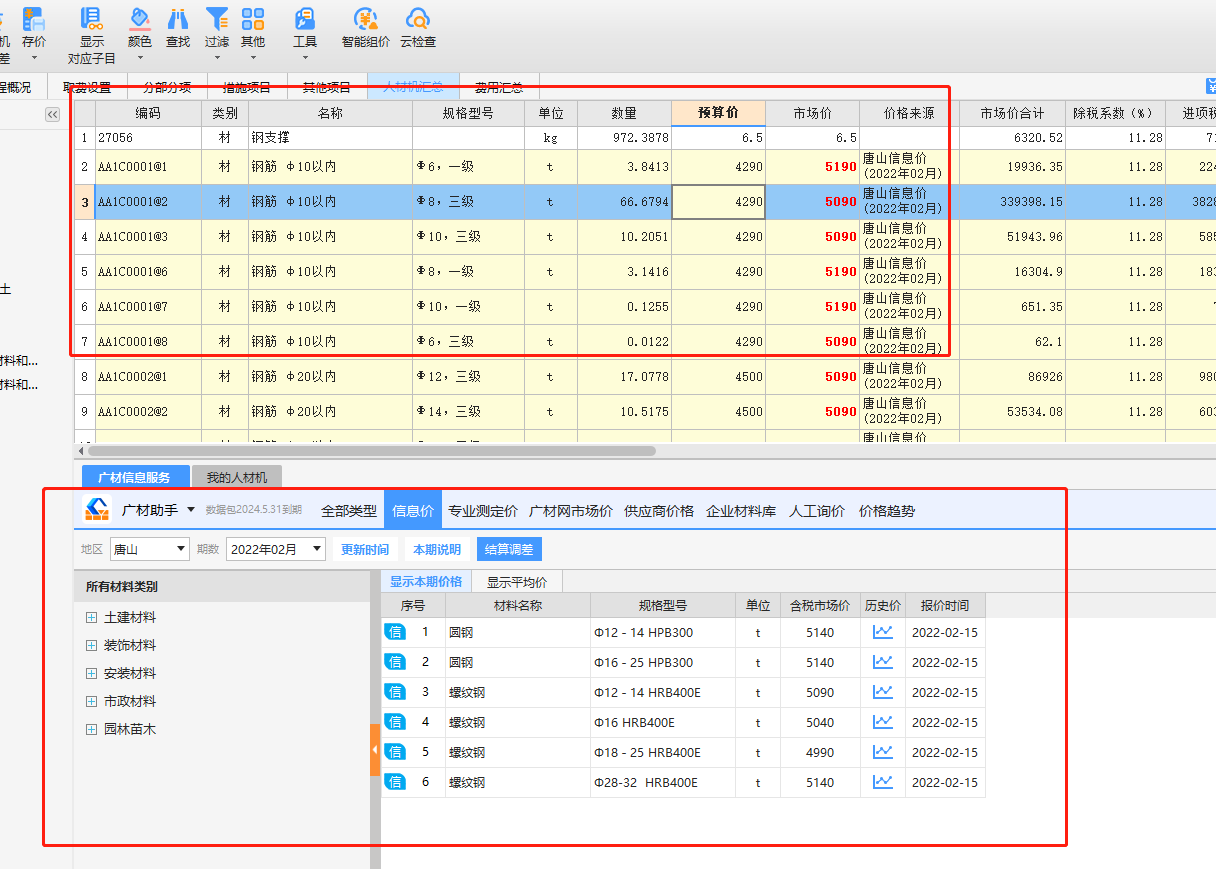Switch to the 取费设置 tab
The image size is (1216, 869).
coord(87,87)
